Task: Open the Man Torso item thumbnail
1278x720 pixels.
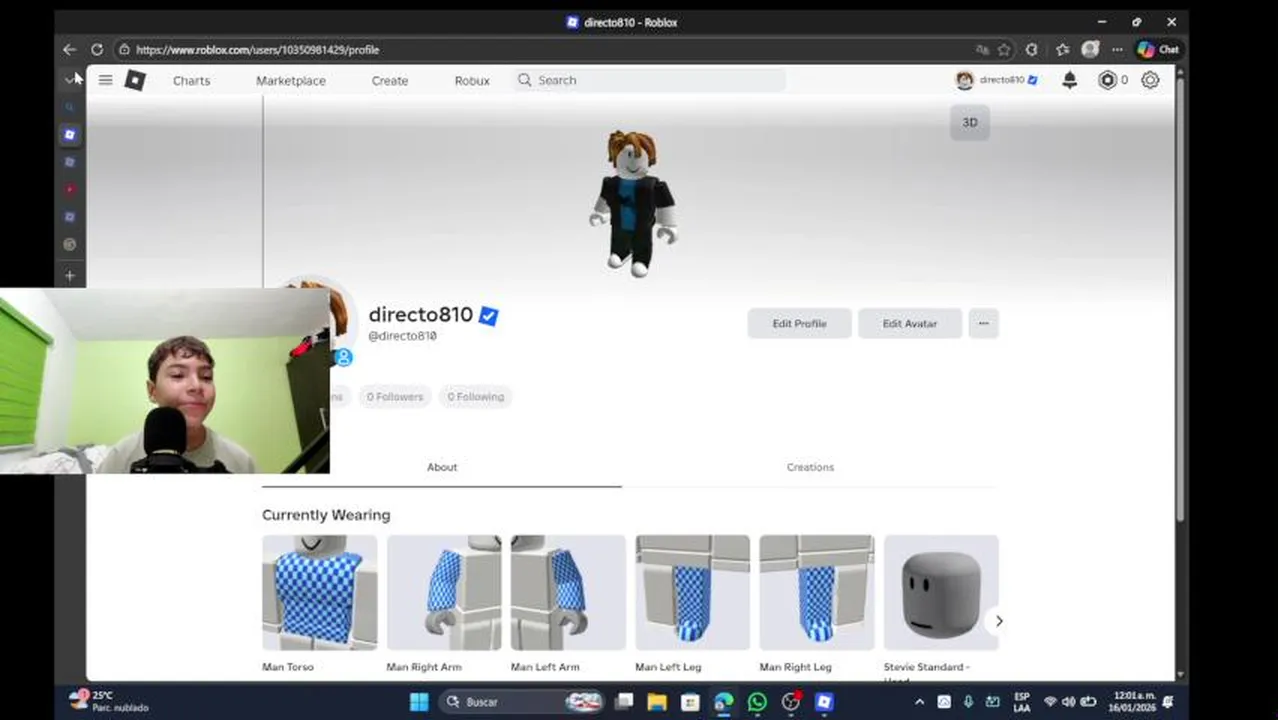Action: tap(320, 593)
